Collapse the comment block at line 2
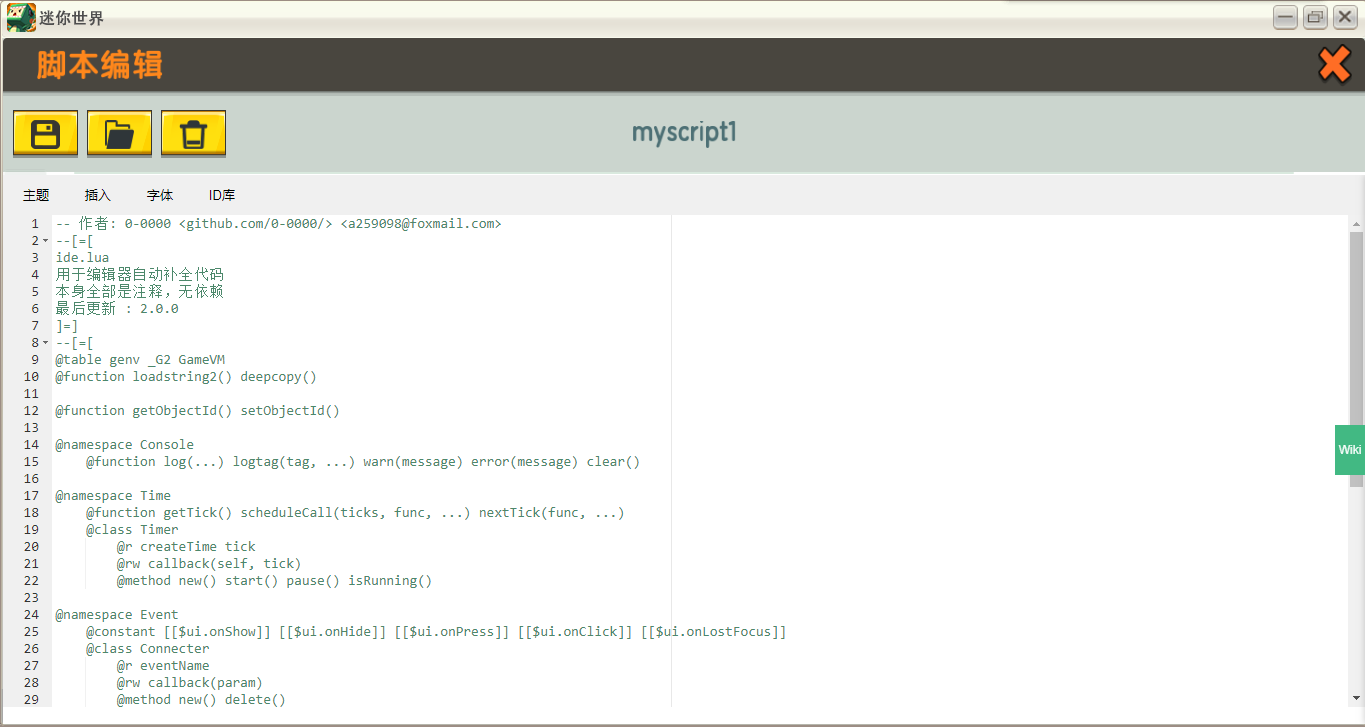 point(45,241)
